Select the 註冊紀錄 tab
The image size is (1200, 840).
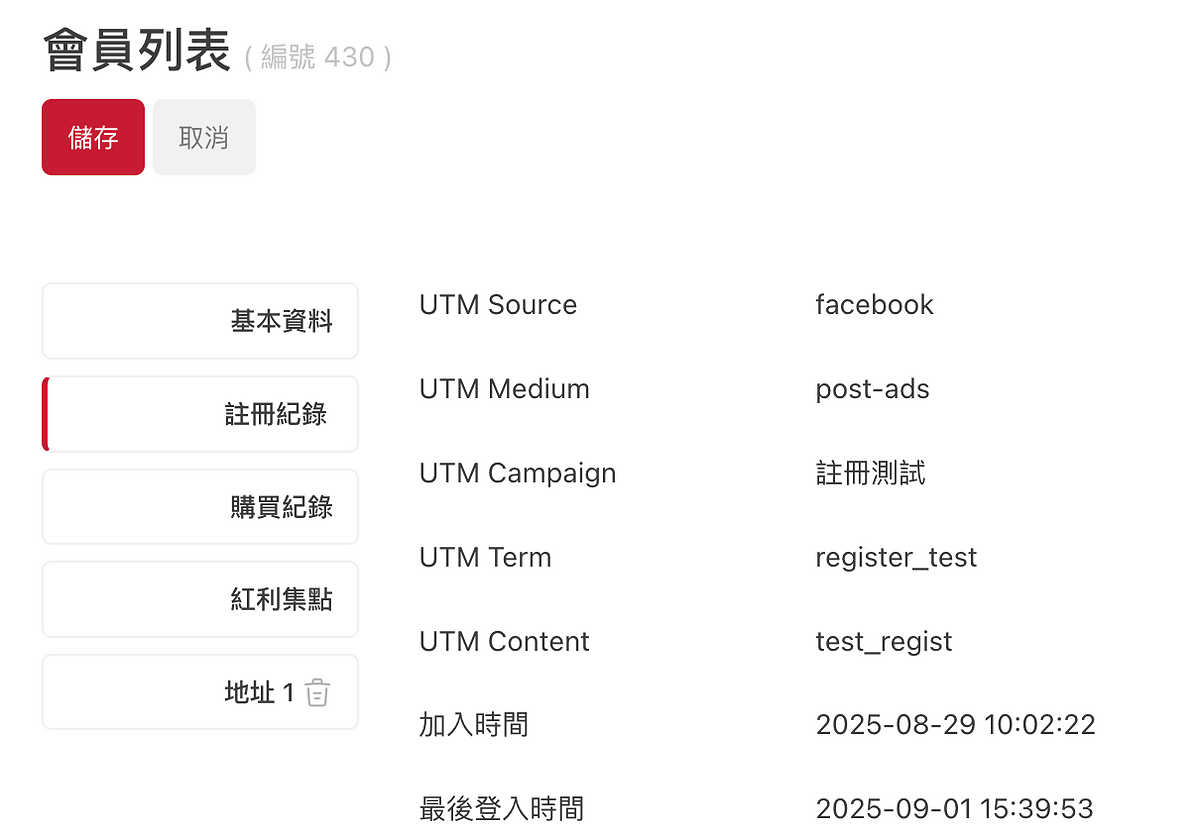click(x=200, y=414)
